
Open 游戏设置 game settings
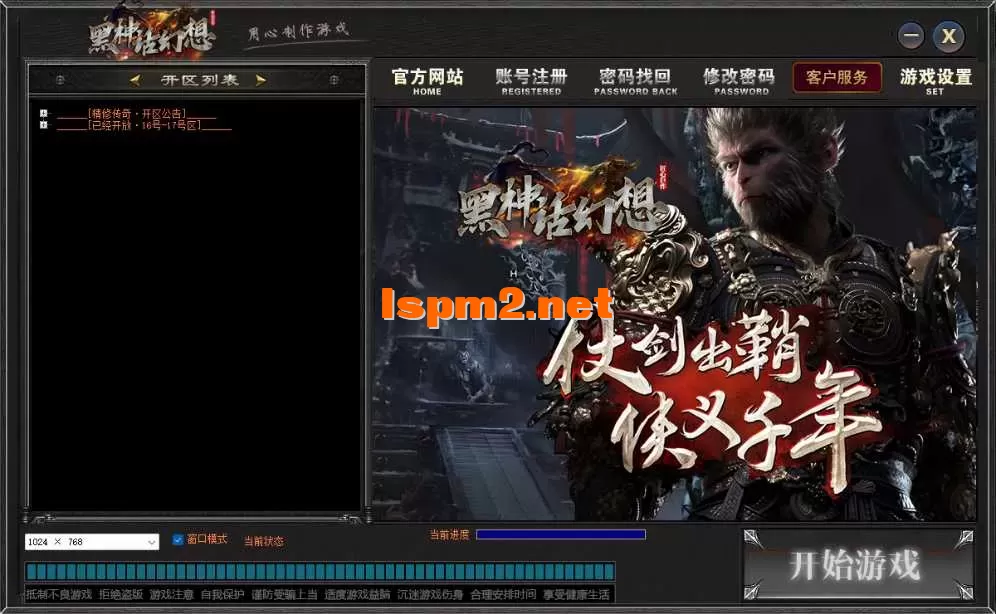pos(936,81)
